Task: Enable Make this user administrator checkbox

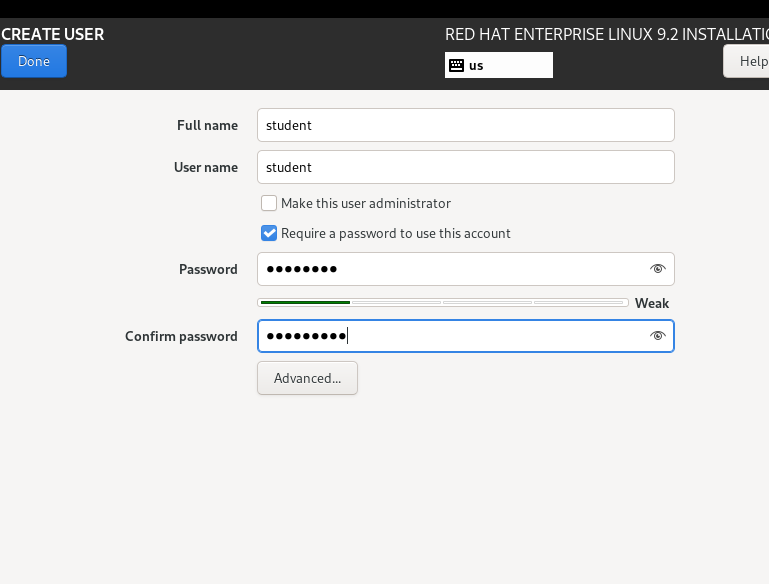Action: [269, 203]
